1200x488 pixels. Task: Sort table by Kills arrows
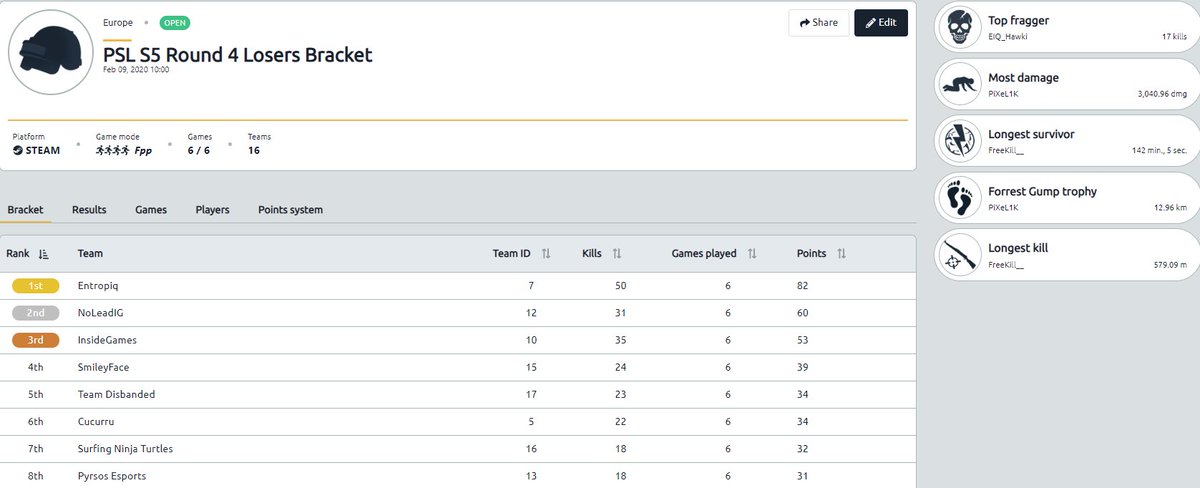coord(617,254)
